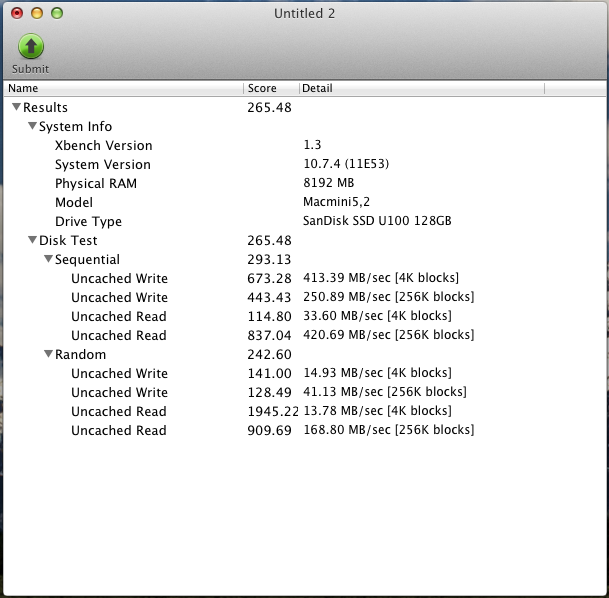Image resolution: width=609 pixels, height=598 pixels.
Task: Click the Macmini5,2 model value
Action: [x=336, y=202]
